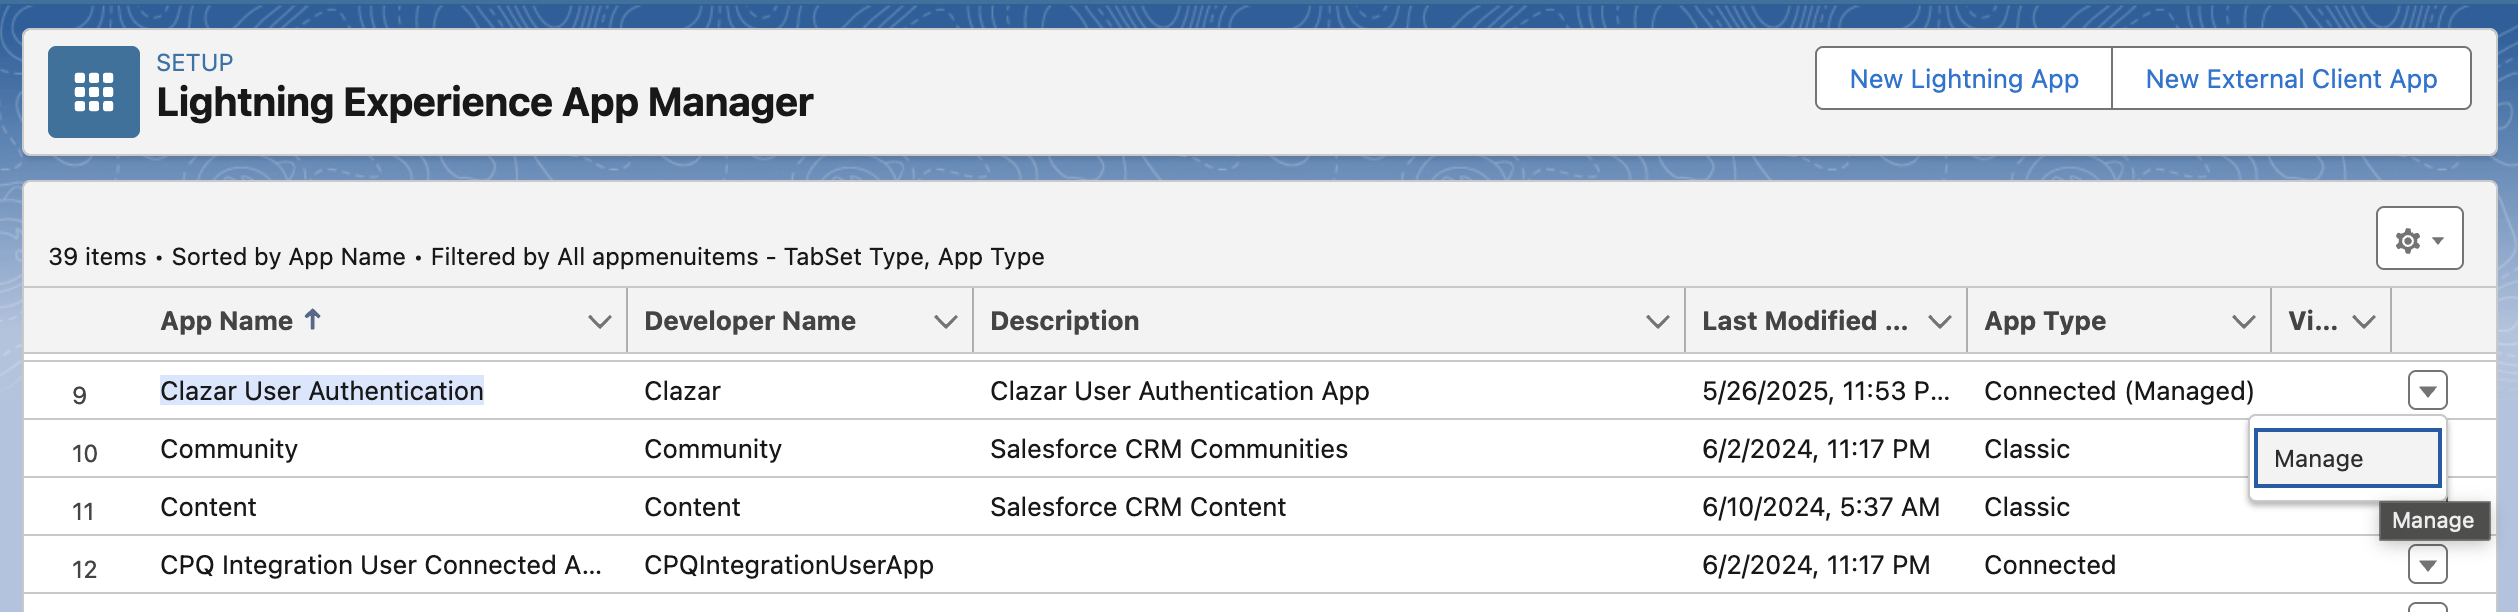Expand the Description column menu
Screen dimensions: 2518x612
point(1657,321)
